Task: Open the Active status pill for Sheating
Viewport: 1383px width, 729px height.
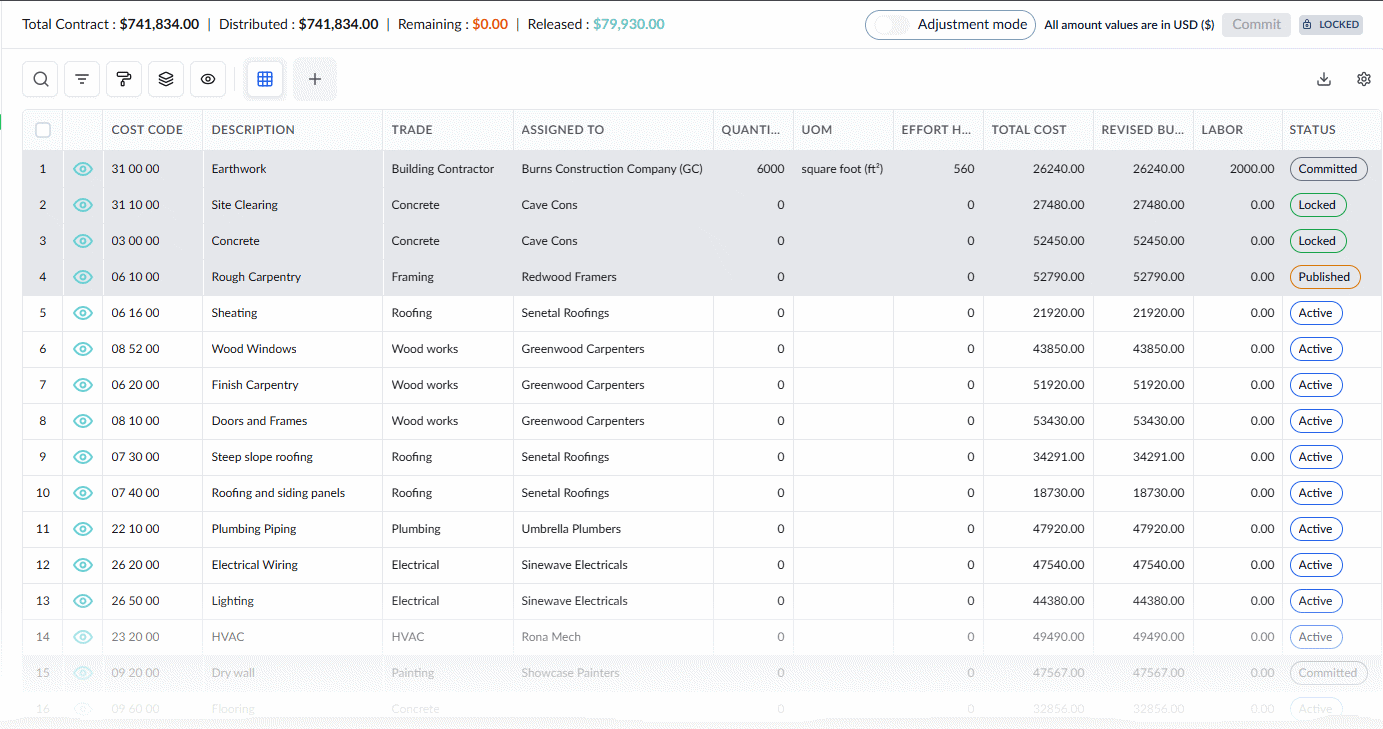Action: (x=1316, y=313)
